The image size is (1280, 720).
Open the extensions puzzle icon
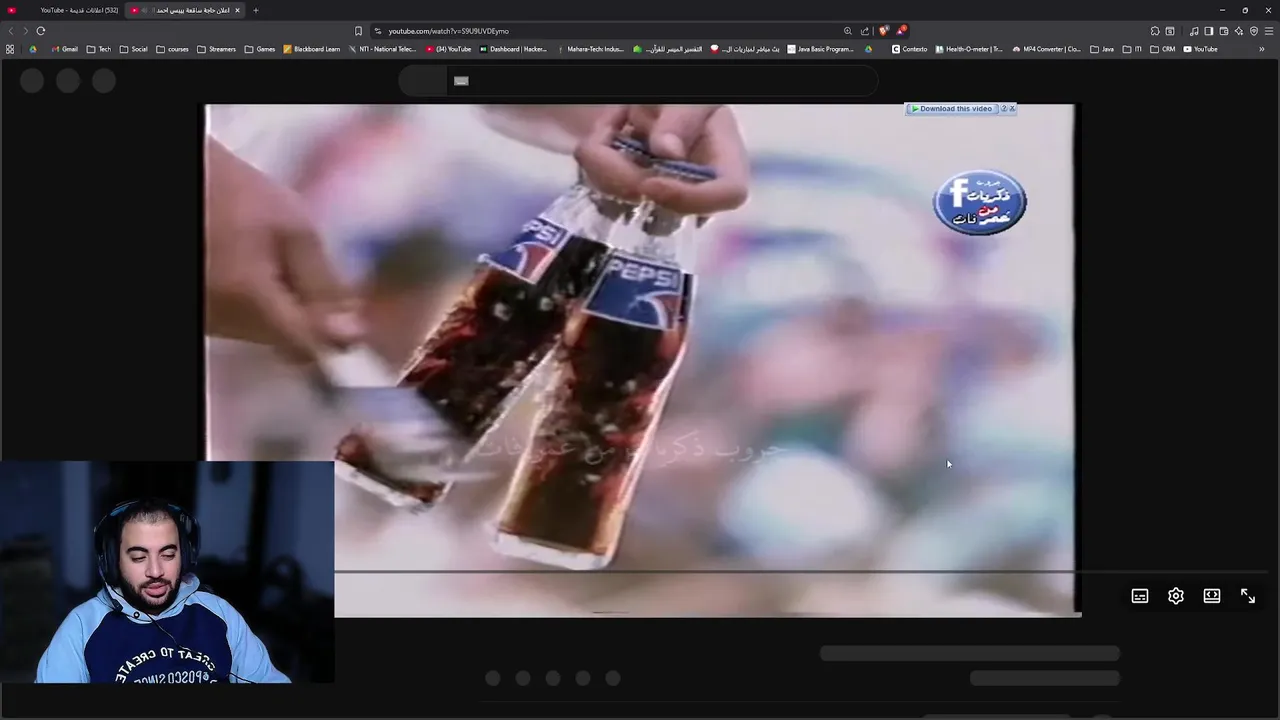[1154, 31]
